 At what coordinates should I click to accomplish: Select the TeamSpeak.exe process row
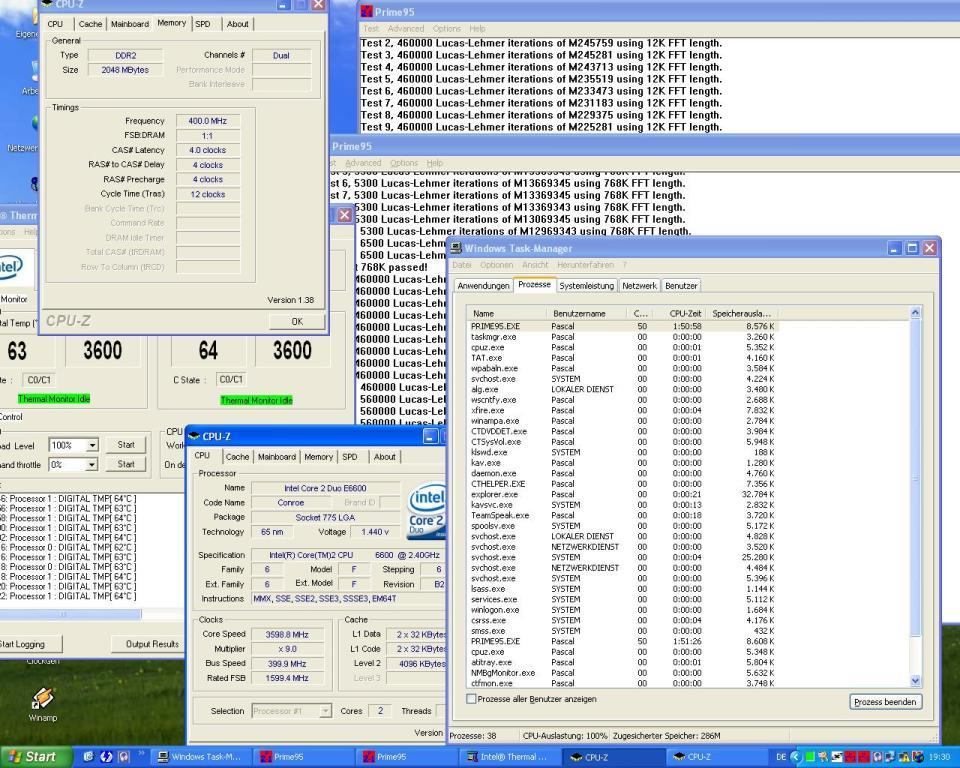click(623, 515)
